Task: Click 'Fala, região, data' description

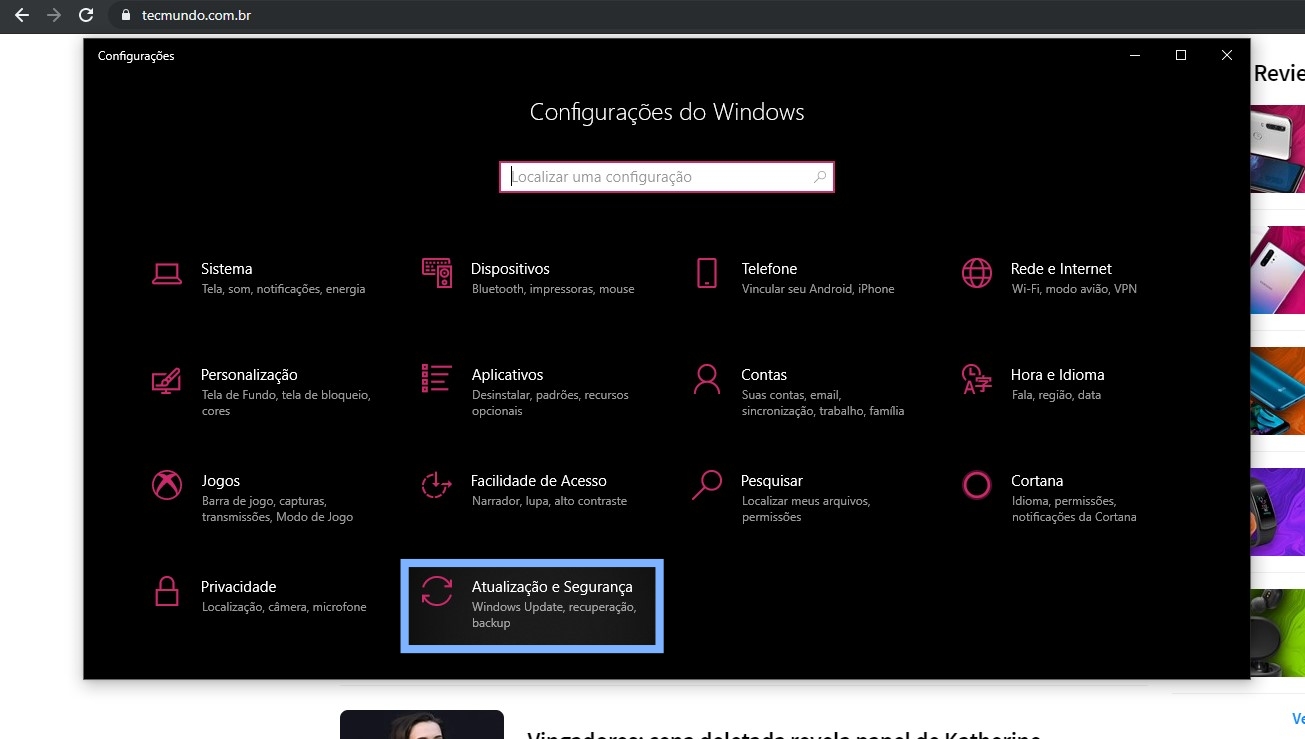Action: pyautogui.click(x=1056, y=395)
